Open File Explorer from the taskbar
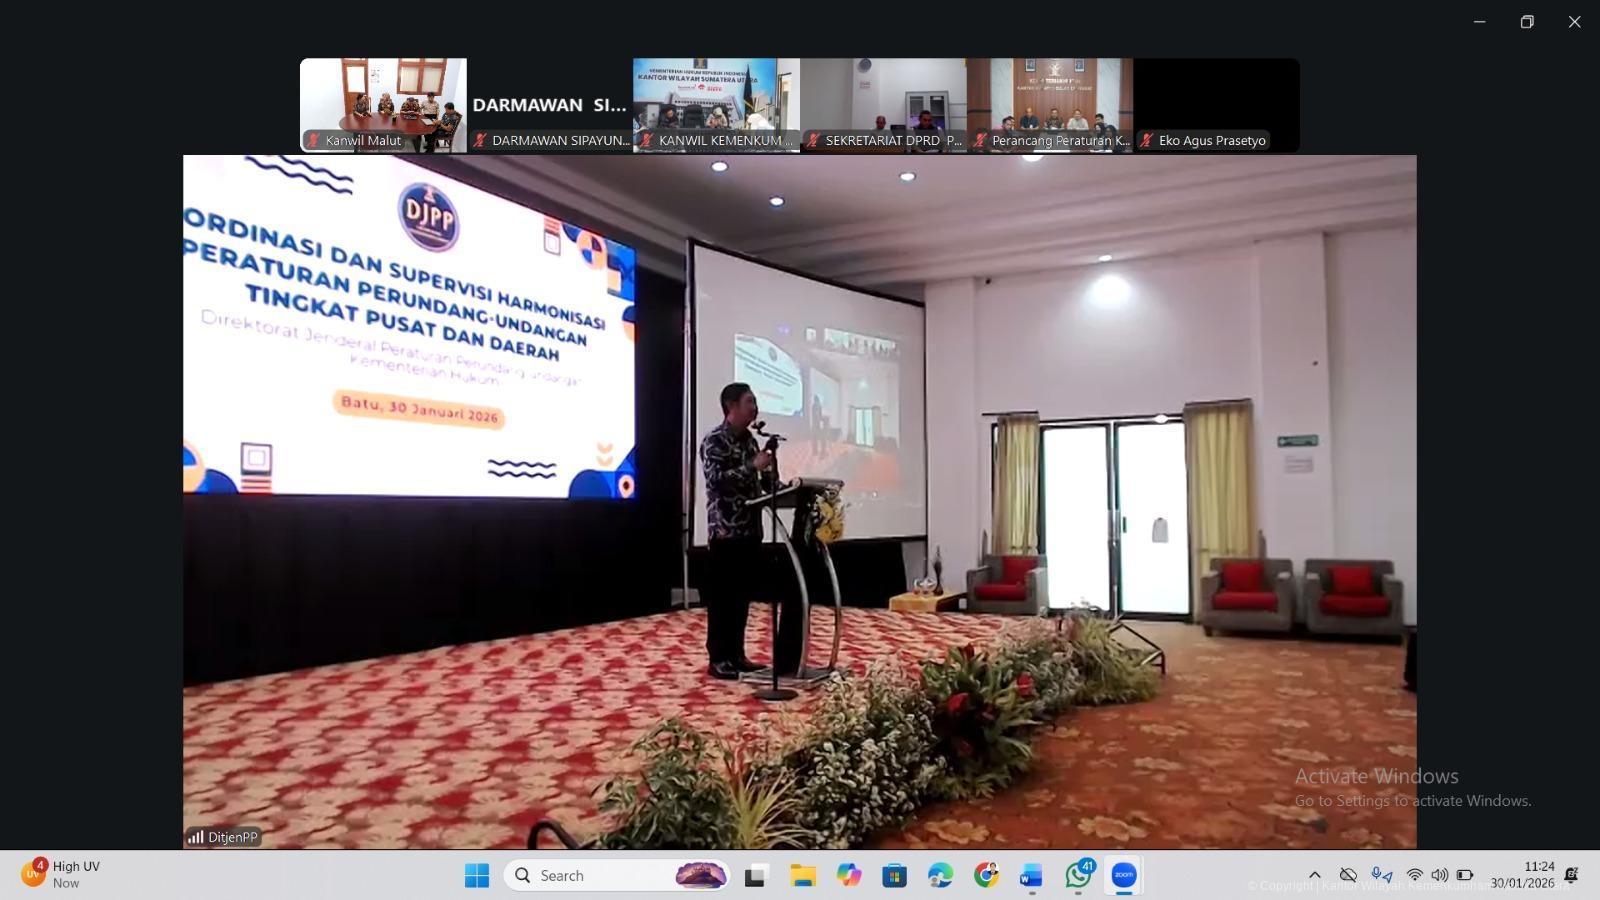This screenshot has height=900, width=1600. coord(803,875)
